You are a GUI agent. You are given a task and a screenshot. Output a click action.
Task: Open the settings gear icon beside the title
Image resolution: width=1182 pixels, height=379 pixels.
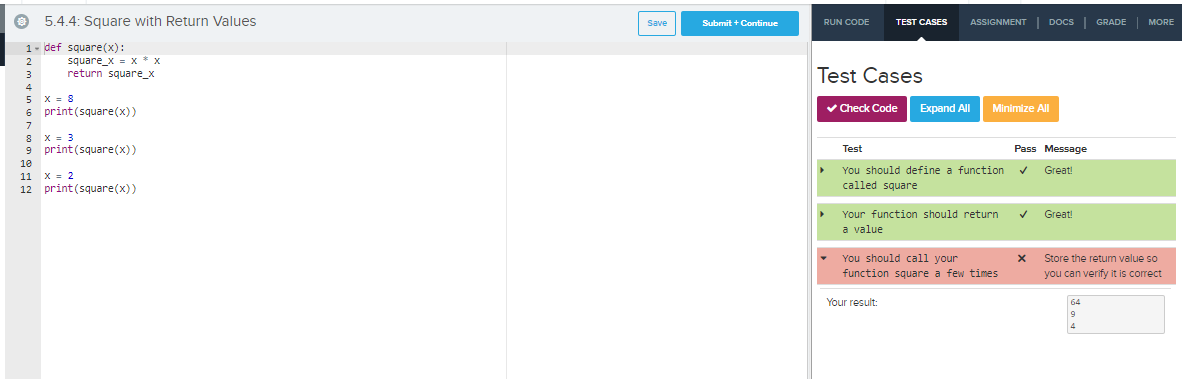[x=22, y=22]
